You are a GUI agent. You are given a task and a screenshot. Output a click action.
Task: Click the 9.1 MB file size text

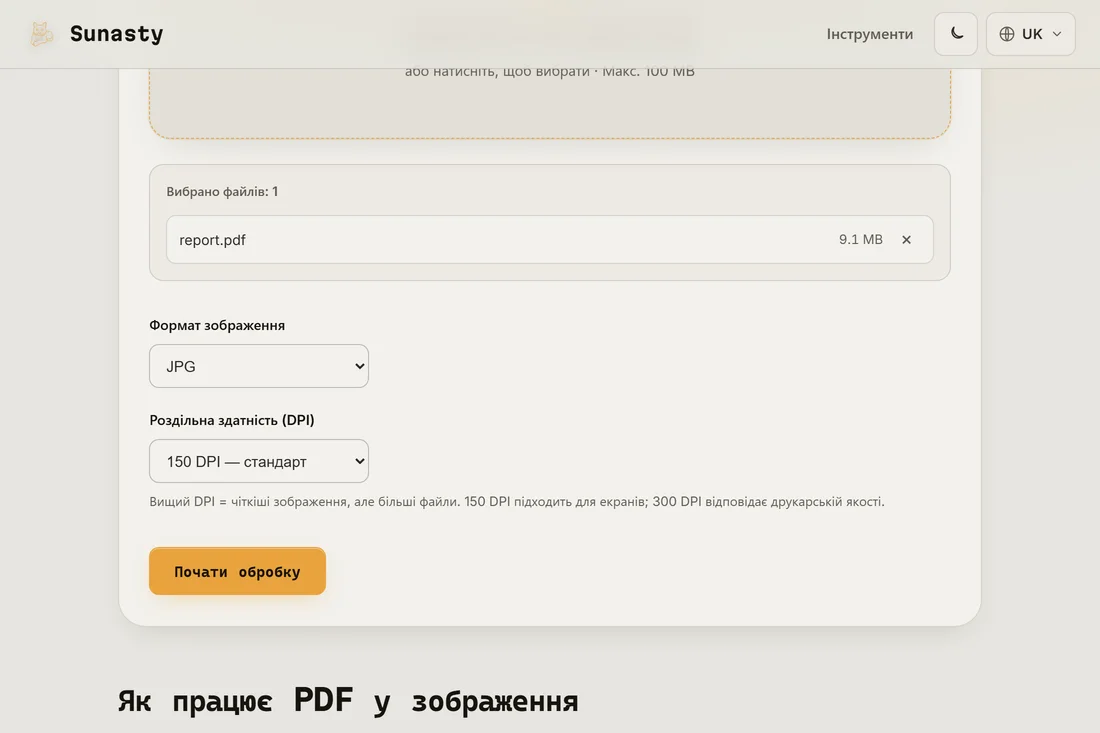(860, 240)
